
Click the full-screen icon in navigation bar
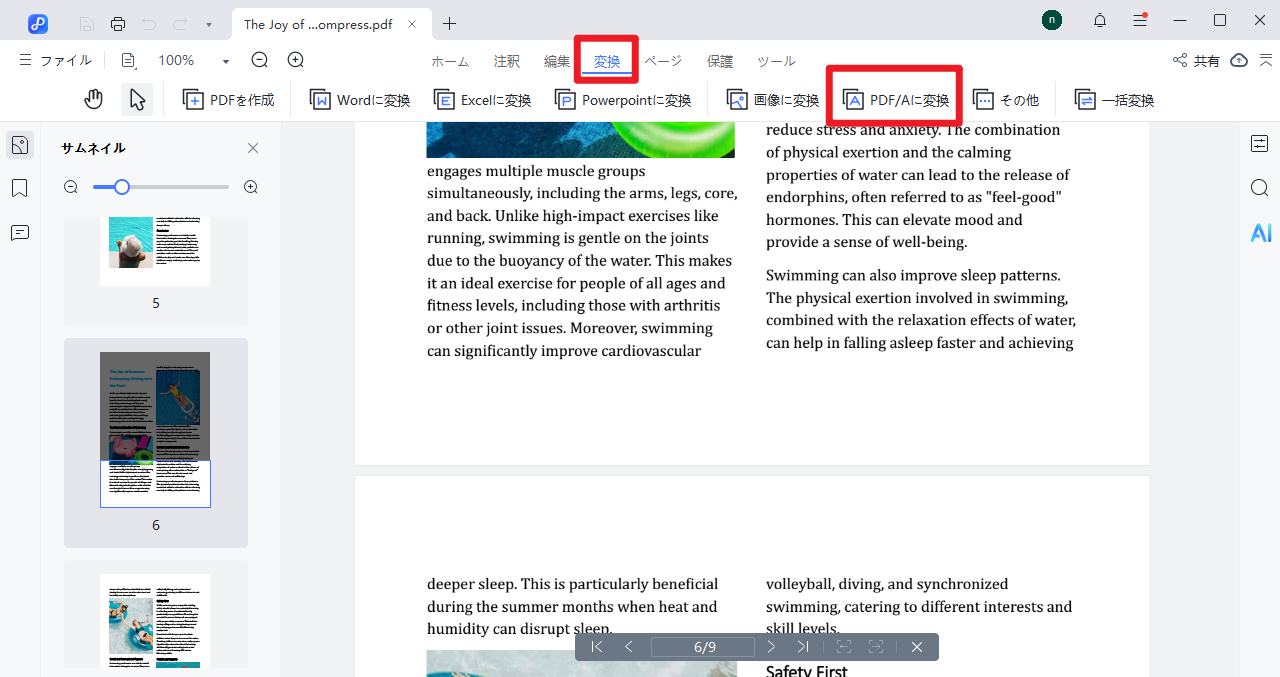coord(876,647)
